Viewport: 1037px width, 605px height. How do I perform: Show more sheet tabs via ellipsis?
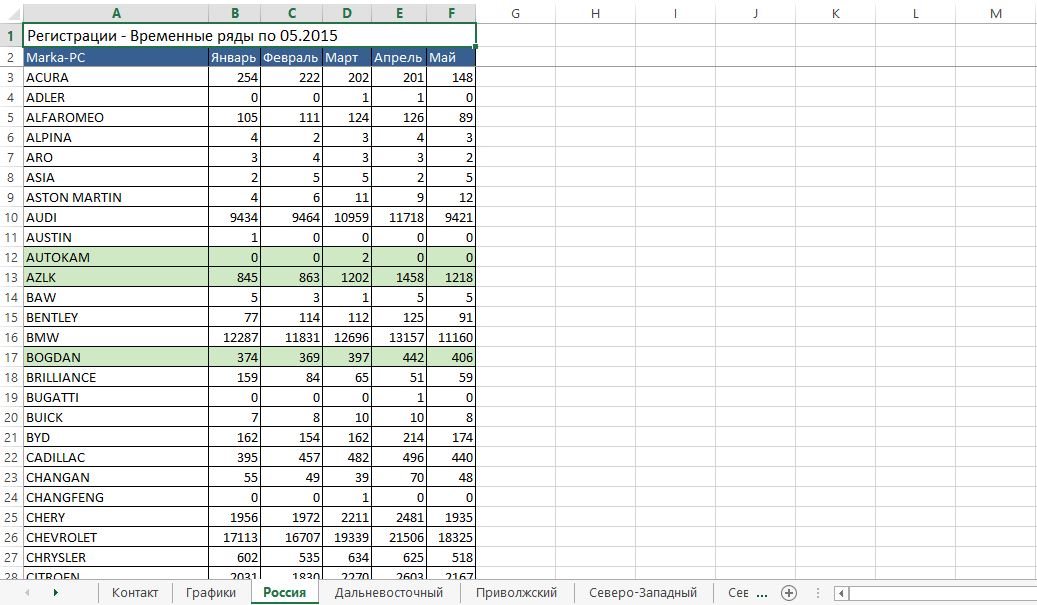click(x=762, y=593)
